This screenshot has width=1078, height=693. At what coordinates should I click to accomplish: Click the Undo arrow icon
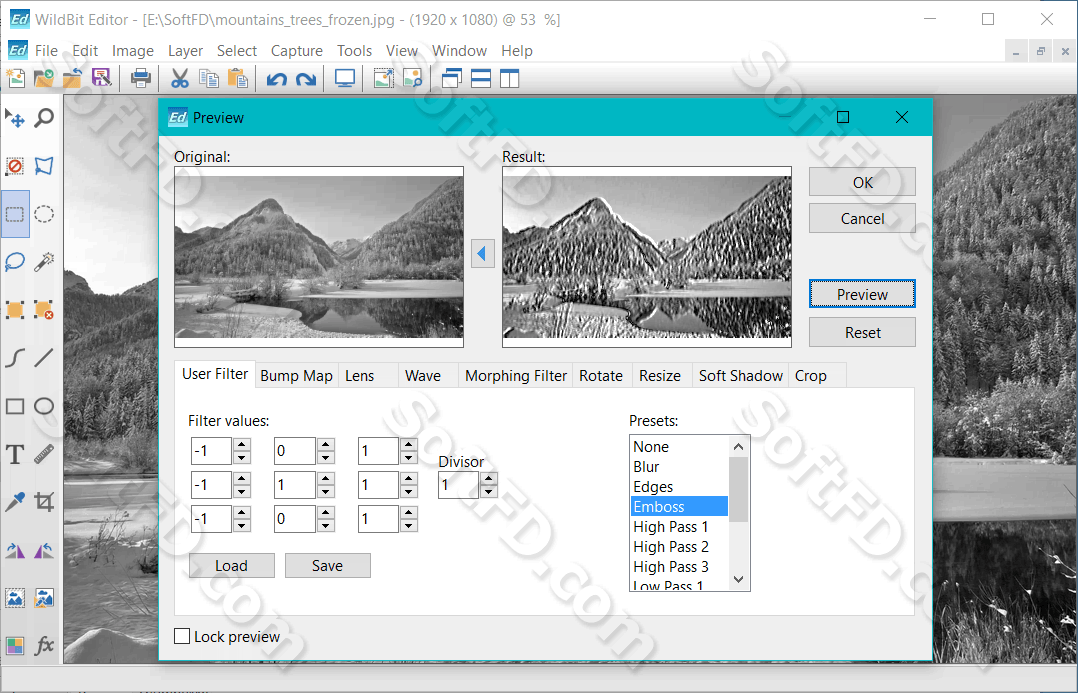(x=276, y=79)
